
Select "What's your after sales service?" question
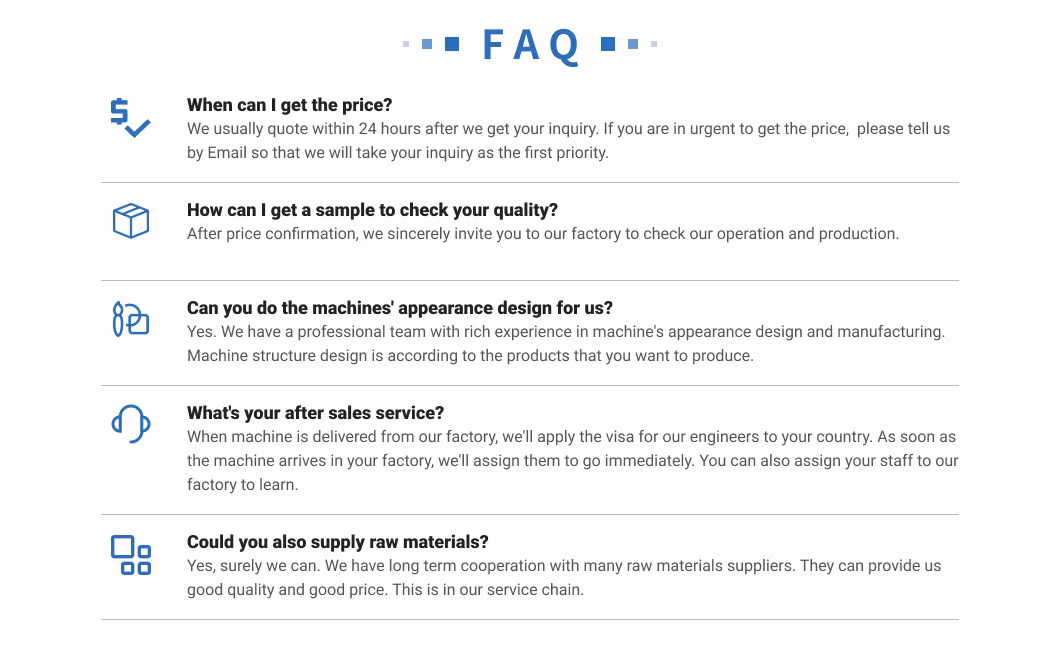pos(315,413)
